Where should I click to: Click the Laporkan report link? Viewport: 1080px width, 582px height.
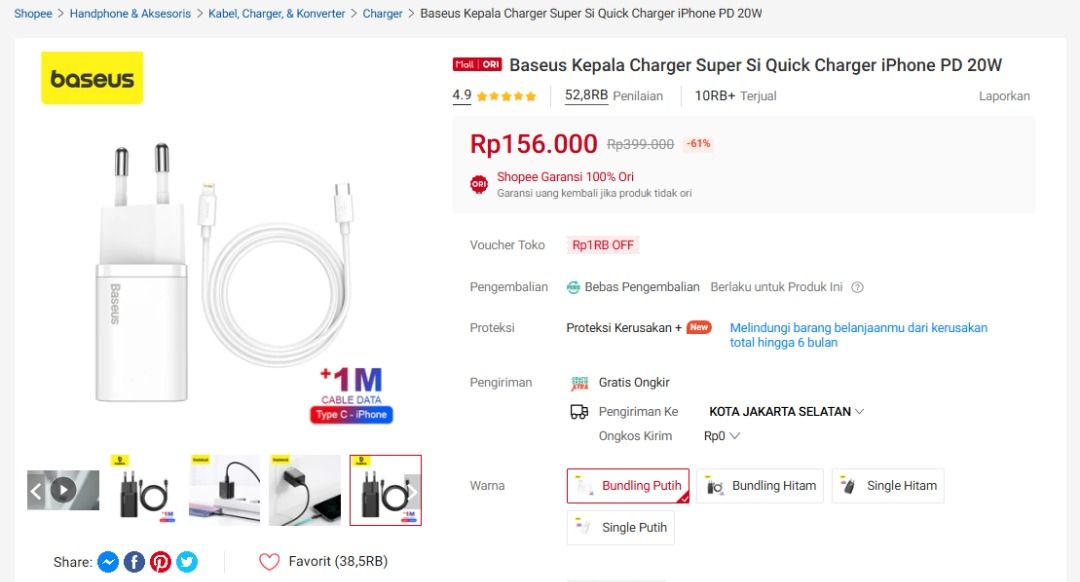(1004, 96)
